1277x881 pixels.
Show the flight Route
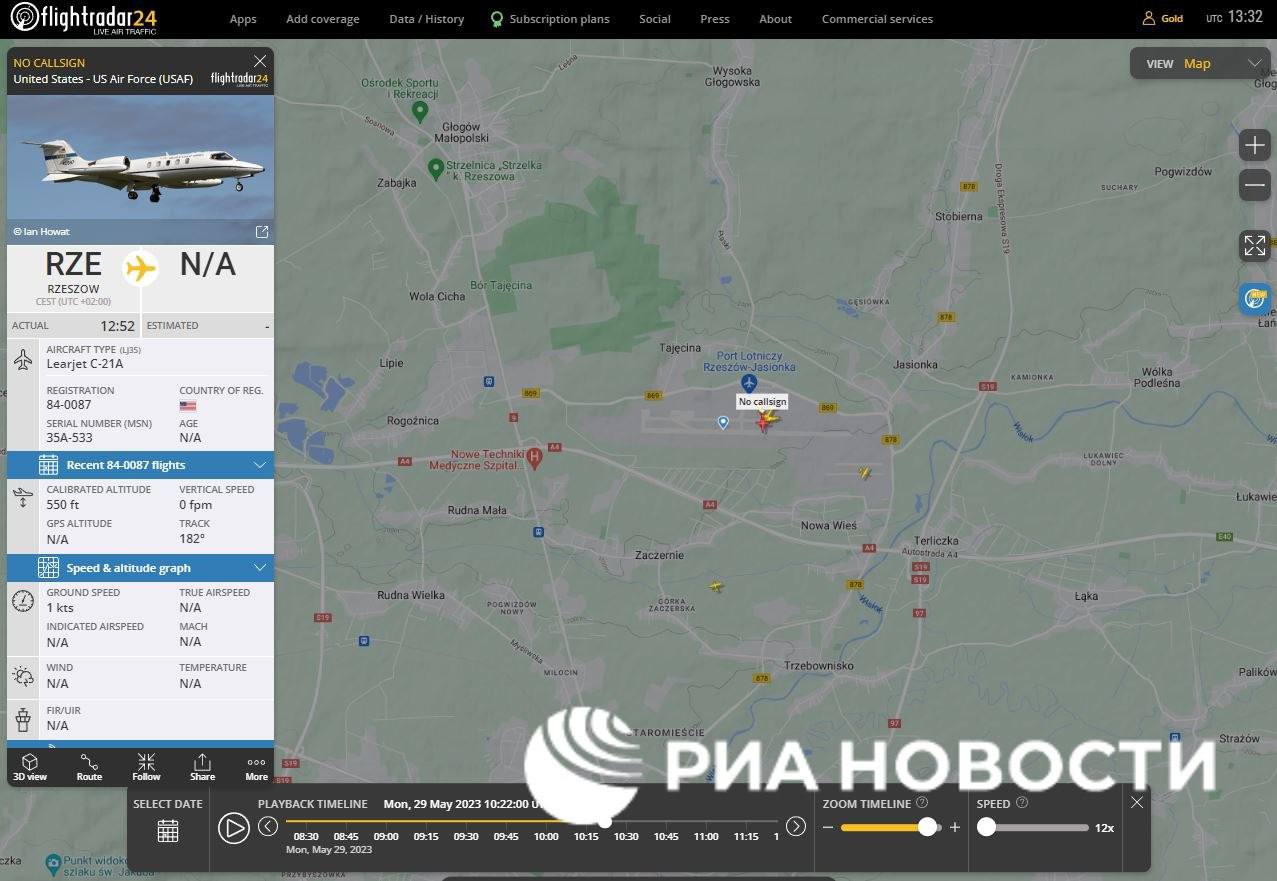pyautogui.click(x=89, y=767)
